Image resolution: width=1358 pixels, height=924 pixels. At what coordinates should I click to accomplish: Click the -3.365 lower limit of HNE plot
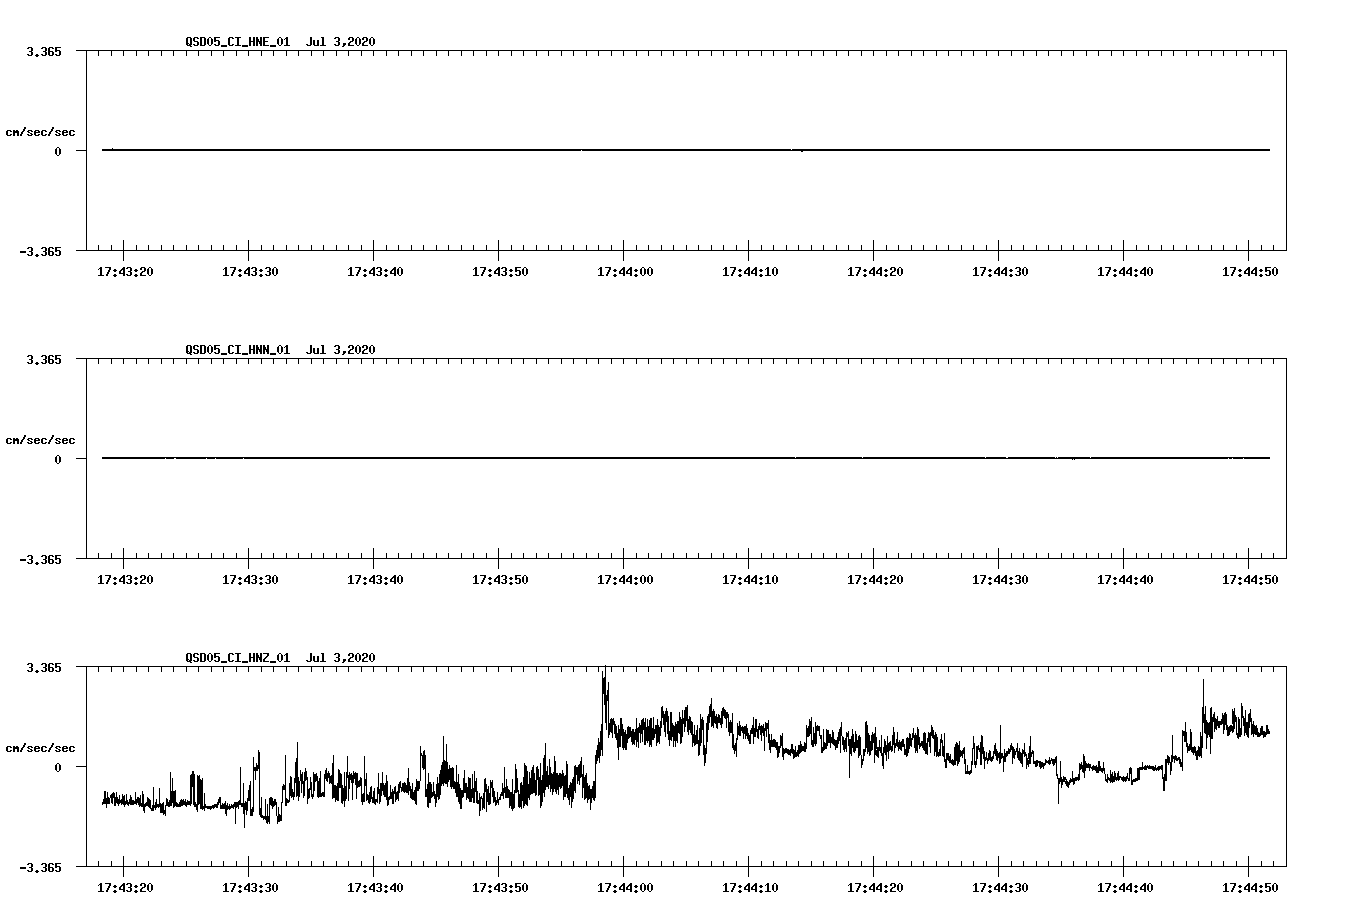[40, 251]
